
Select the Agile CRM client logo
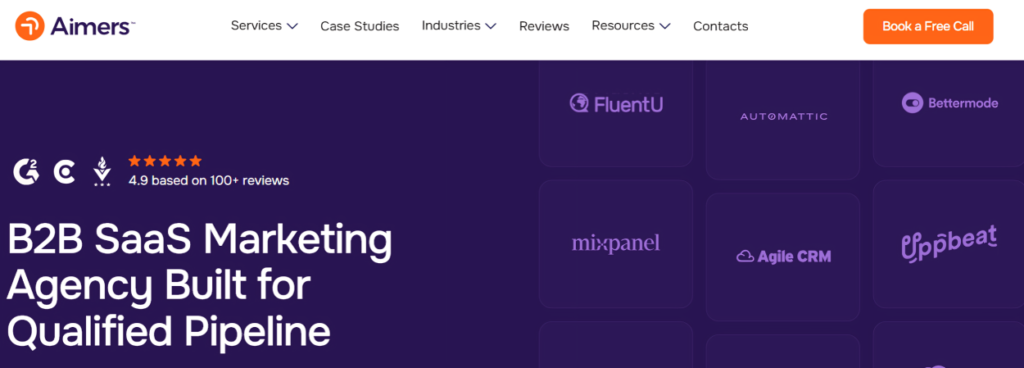[x=783, y=256]
